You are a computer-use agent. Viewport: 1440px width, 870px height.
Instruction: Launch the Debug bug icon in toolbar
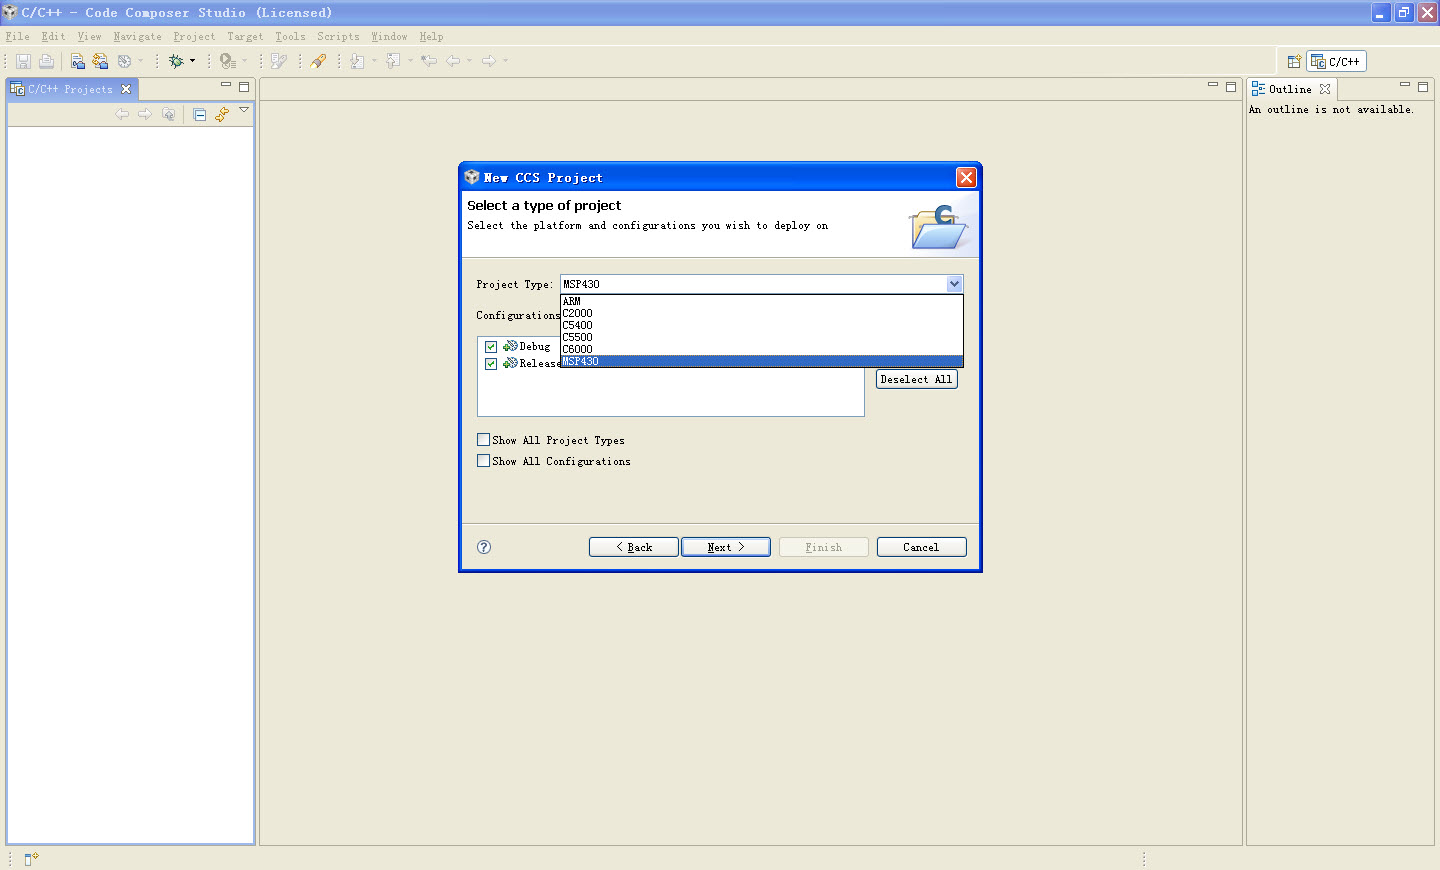pyautogui.click(x=176, y=61)
